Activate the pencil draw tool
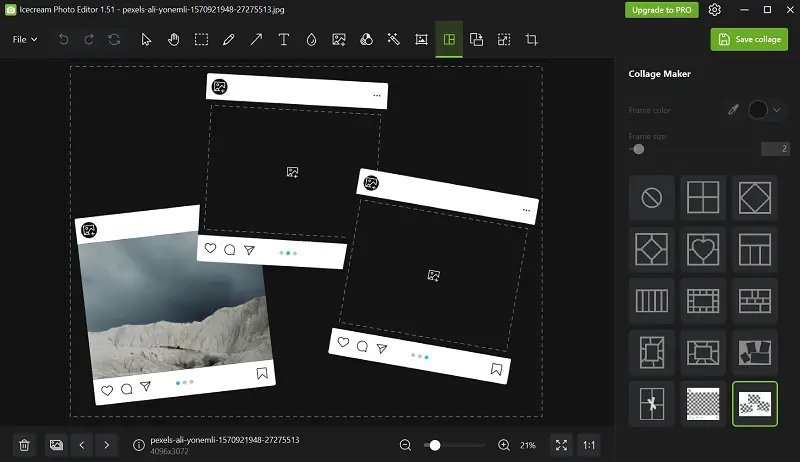The image size is (800, 462). pyautogui.click(x=229, y=40)
